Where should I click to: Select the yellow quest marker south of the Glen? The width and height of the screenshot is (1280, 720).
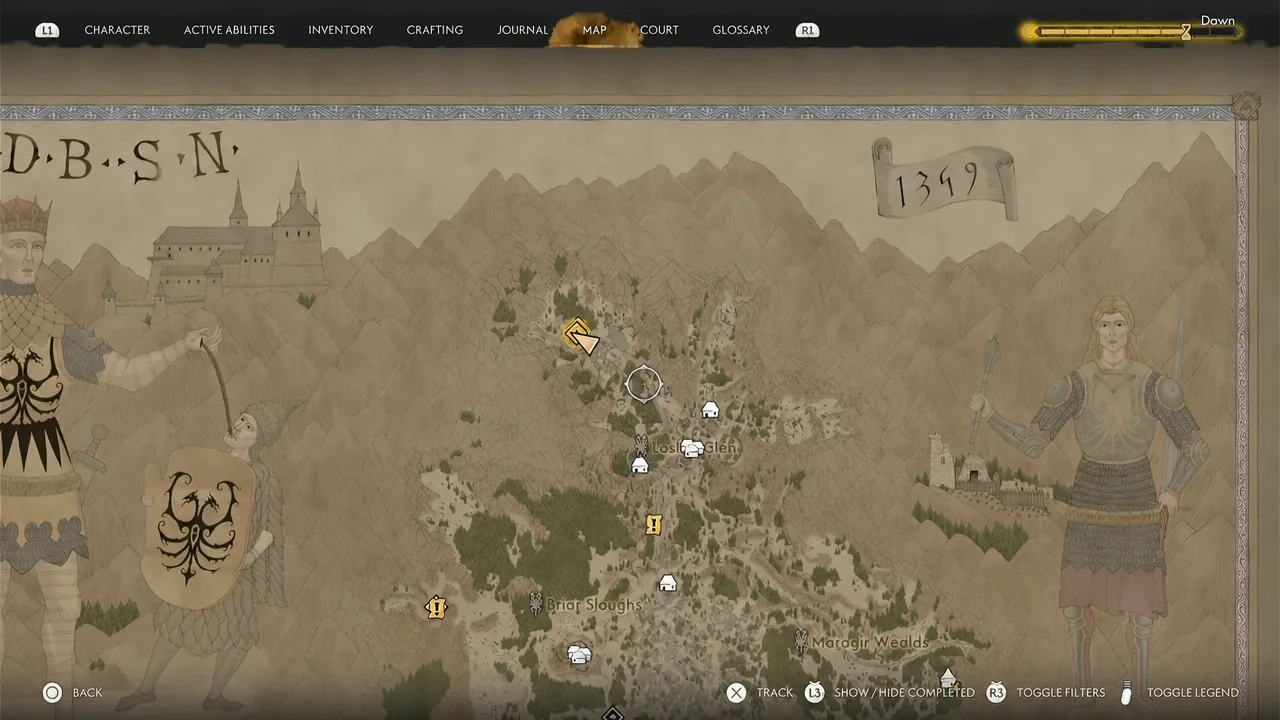tap(654, 525)
